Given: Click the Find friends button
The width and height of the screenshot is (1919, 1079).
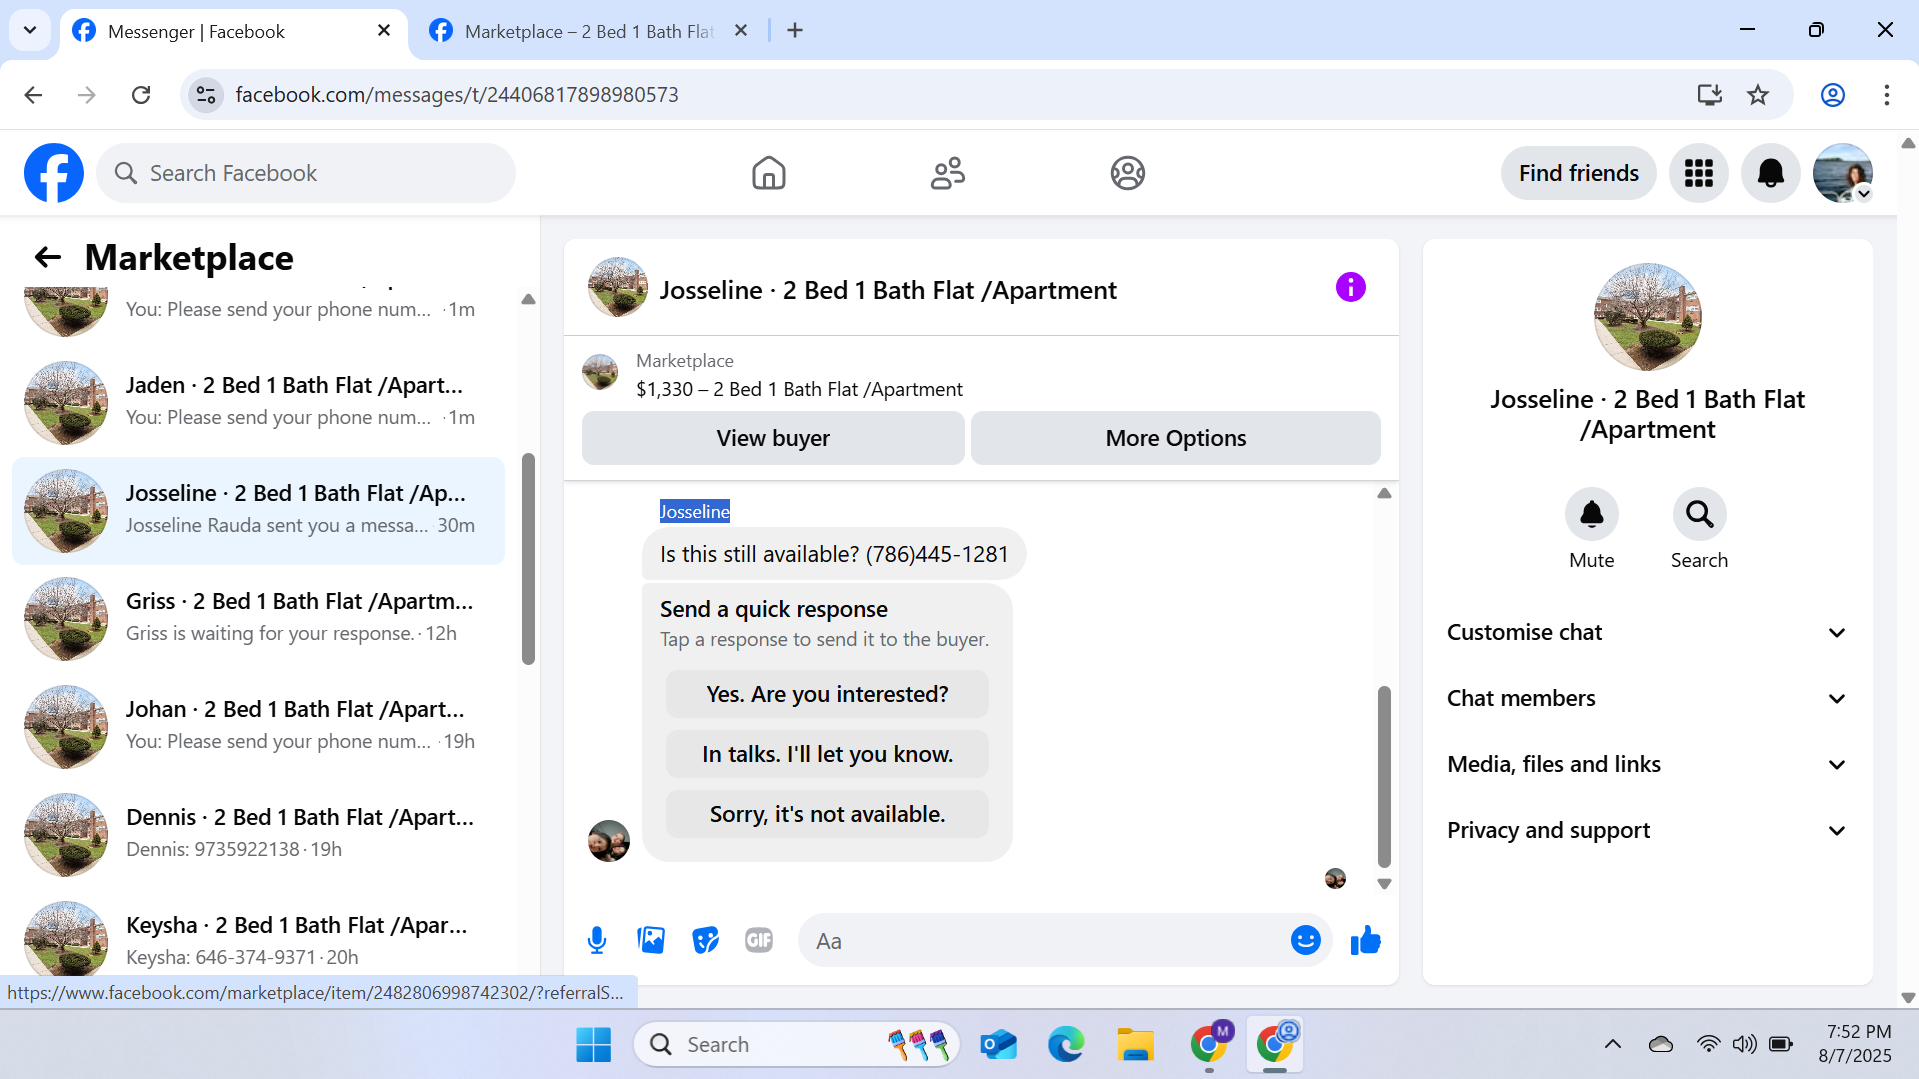Looking at the screenshot, I should (1578, 173).
